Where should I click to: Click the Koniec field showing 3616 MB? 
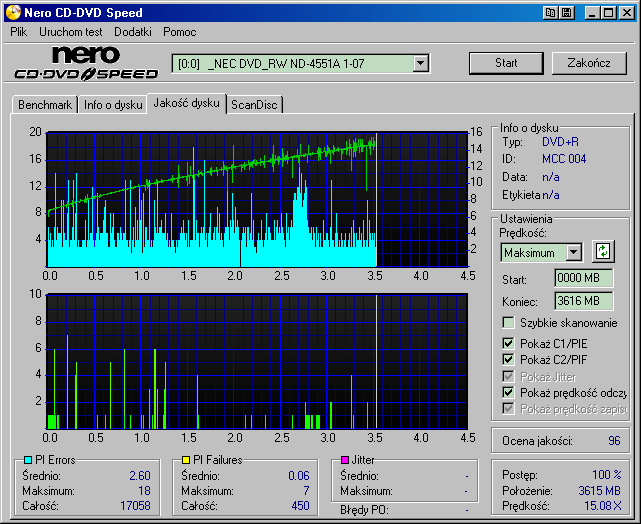[583, 301]
